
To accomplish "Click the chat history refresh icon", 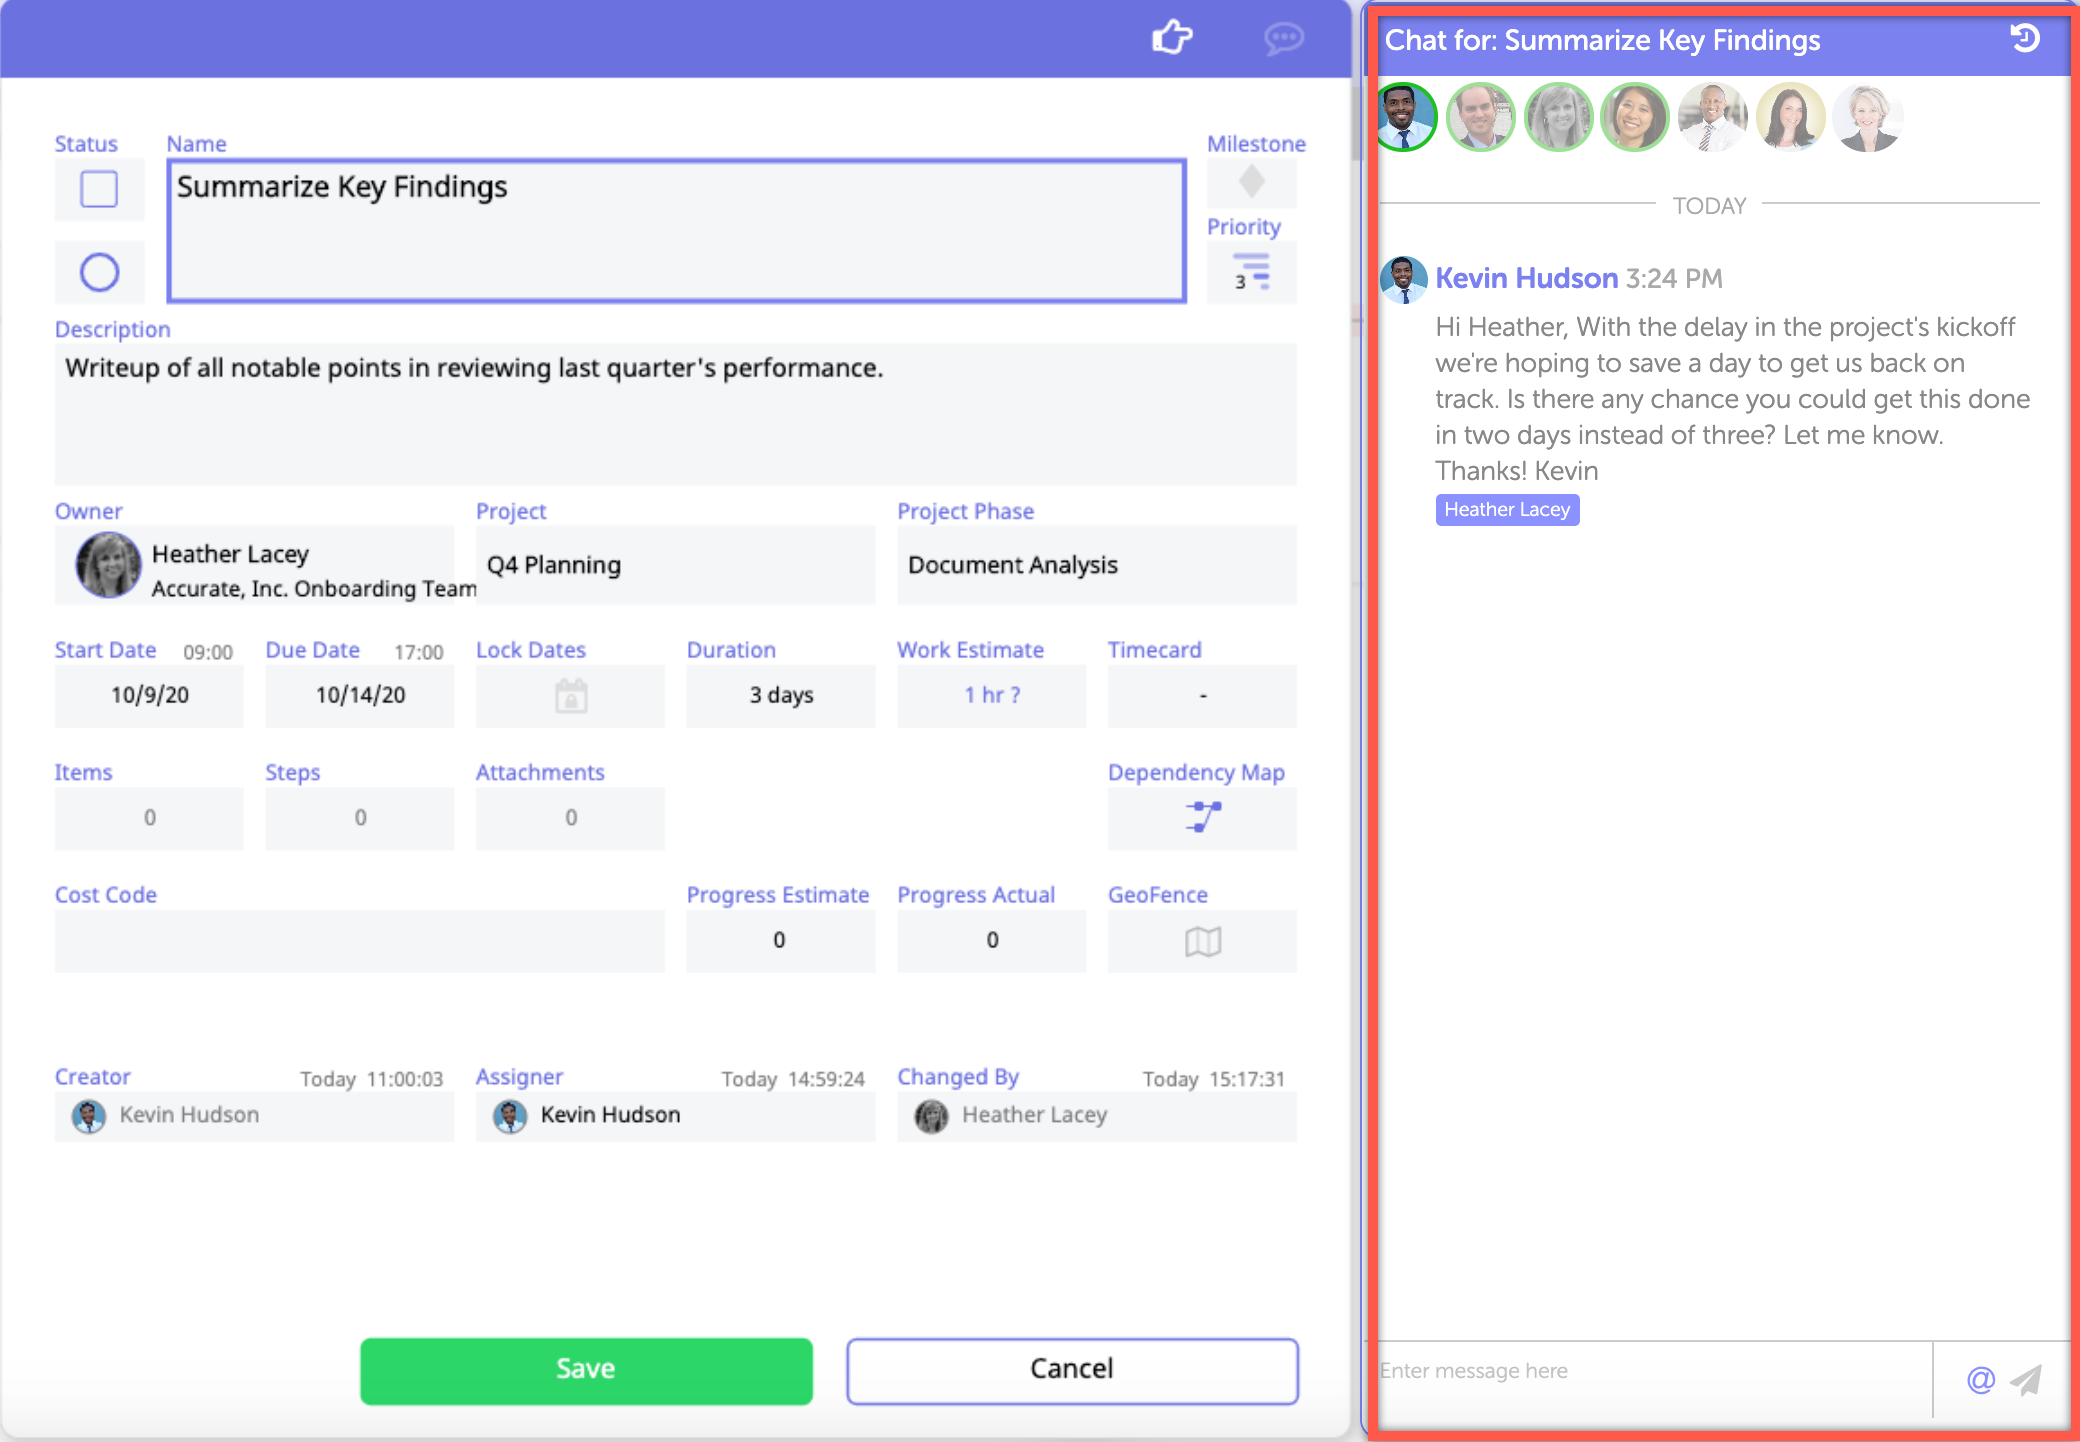I will click(2024, 39).
